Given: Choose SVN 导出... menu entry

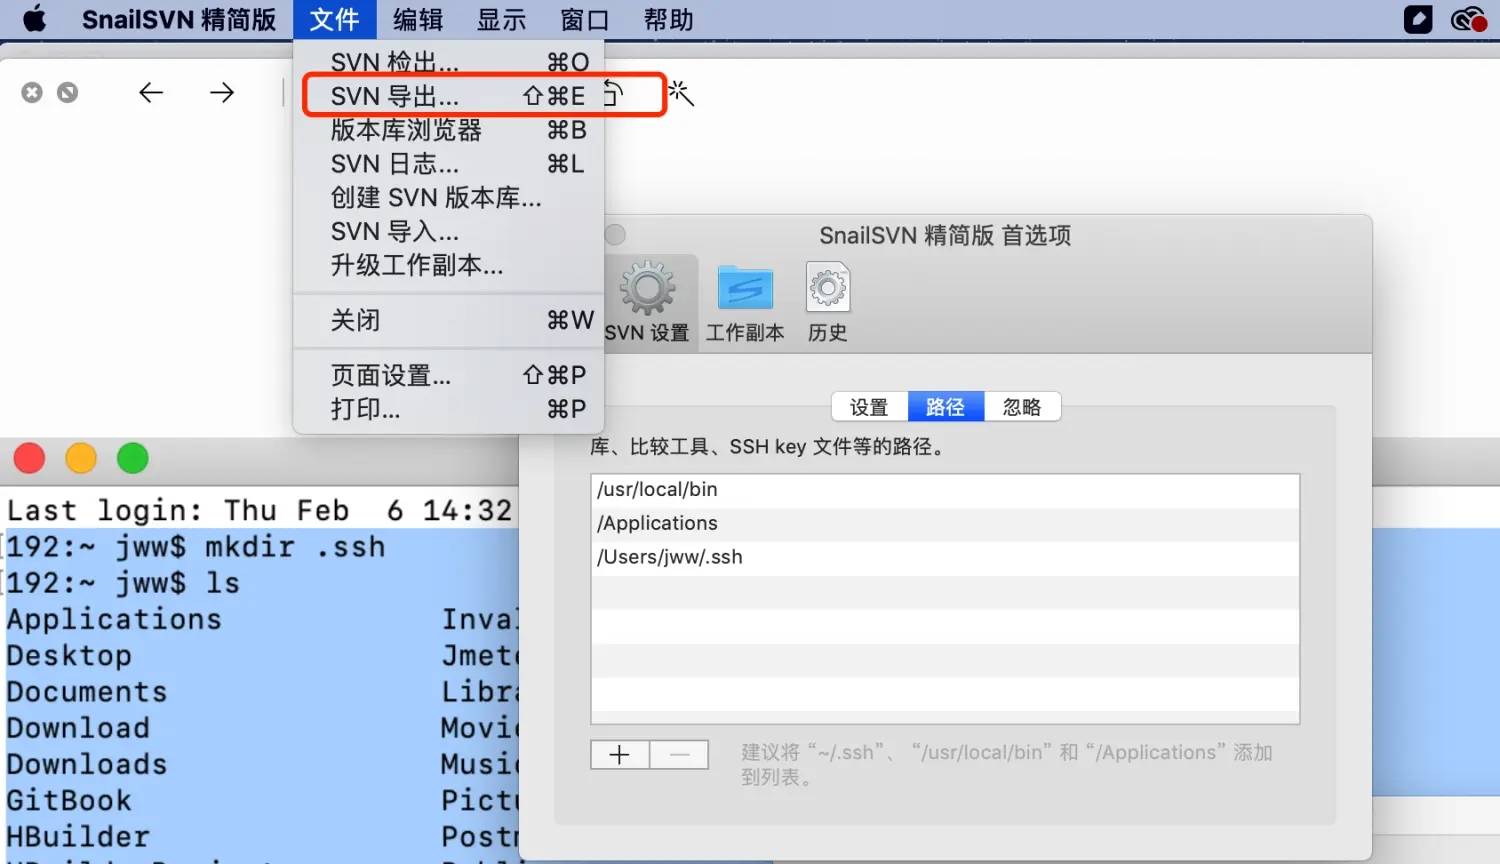Looking at the screenshot, I should click(x=449, y=96).
